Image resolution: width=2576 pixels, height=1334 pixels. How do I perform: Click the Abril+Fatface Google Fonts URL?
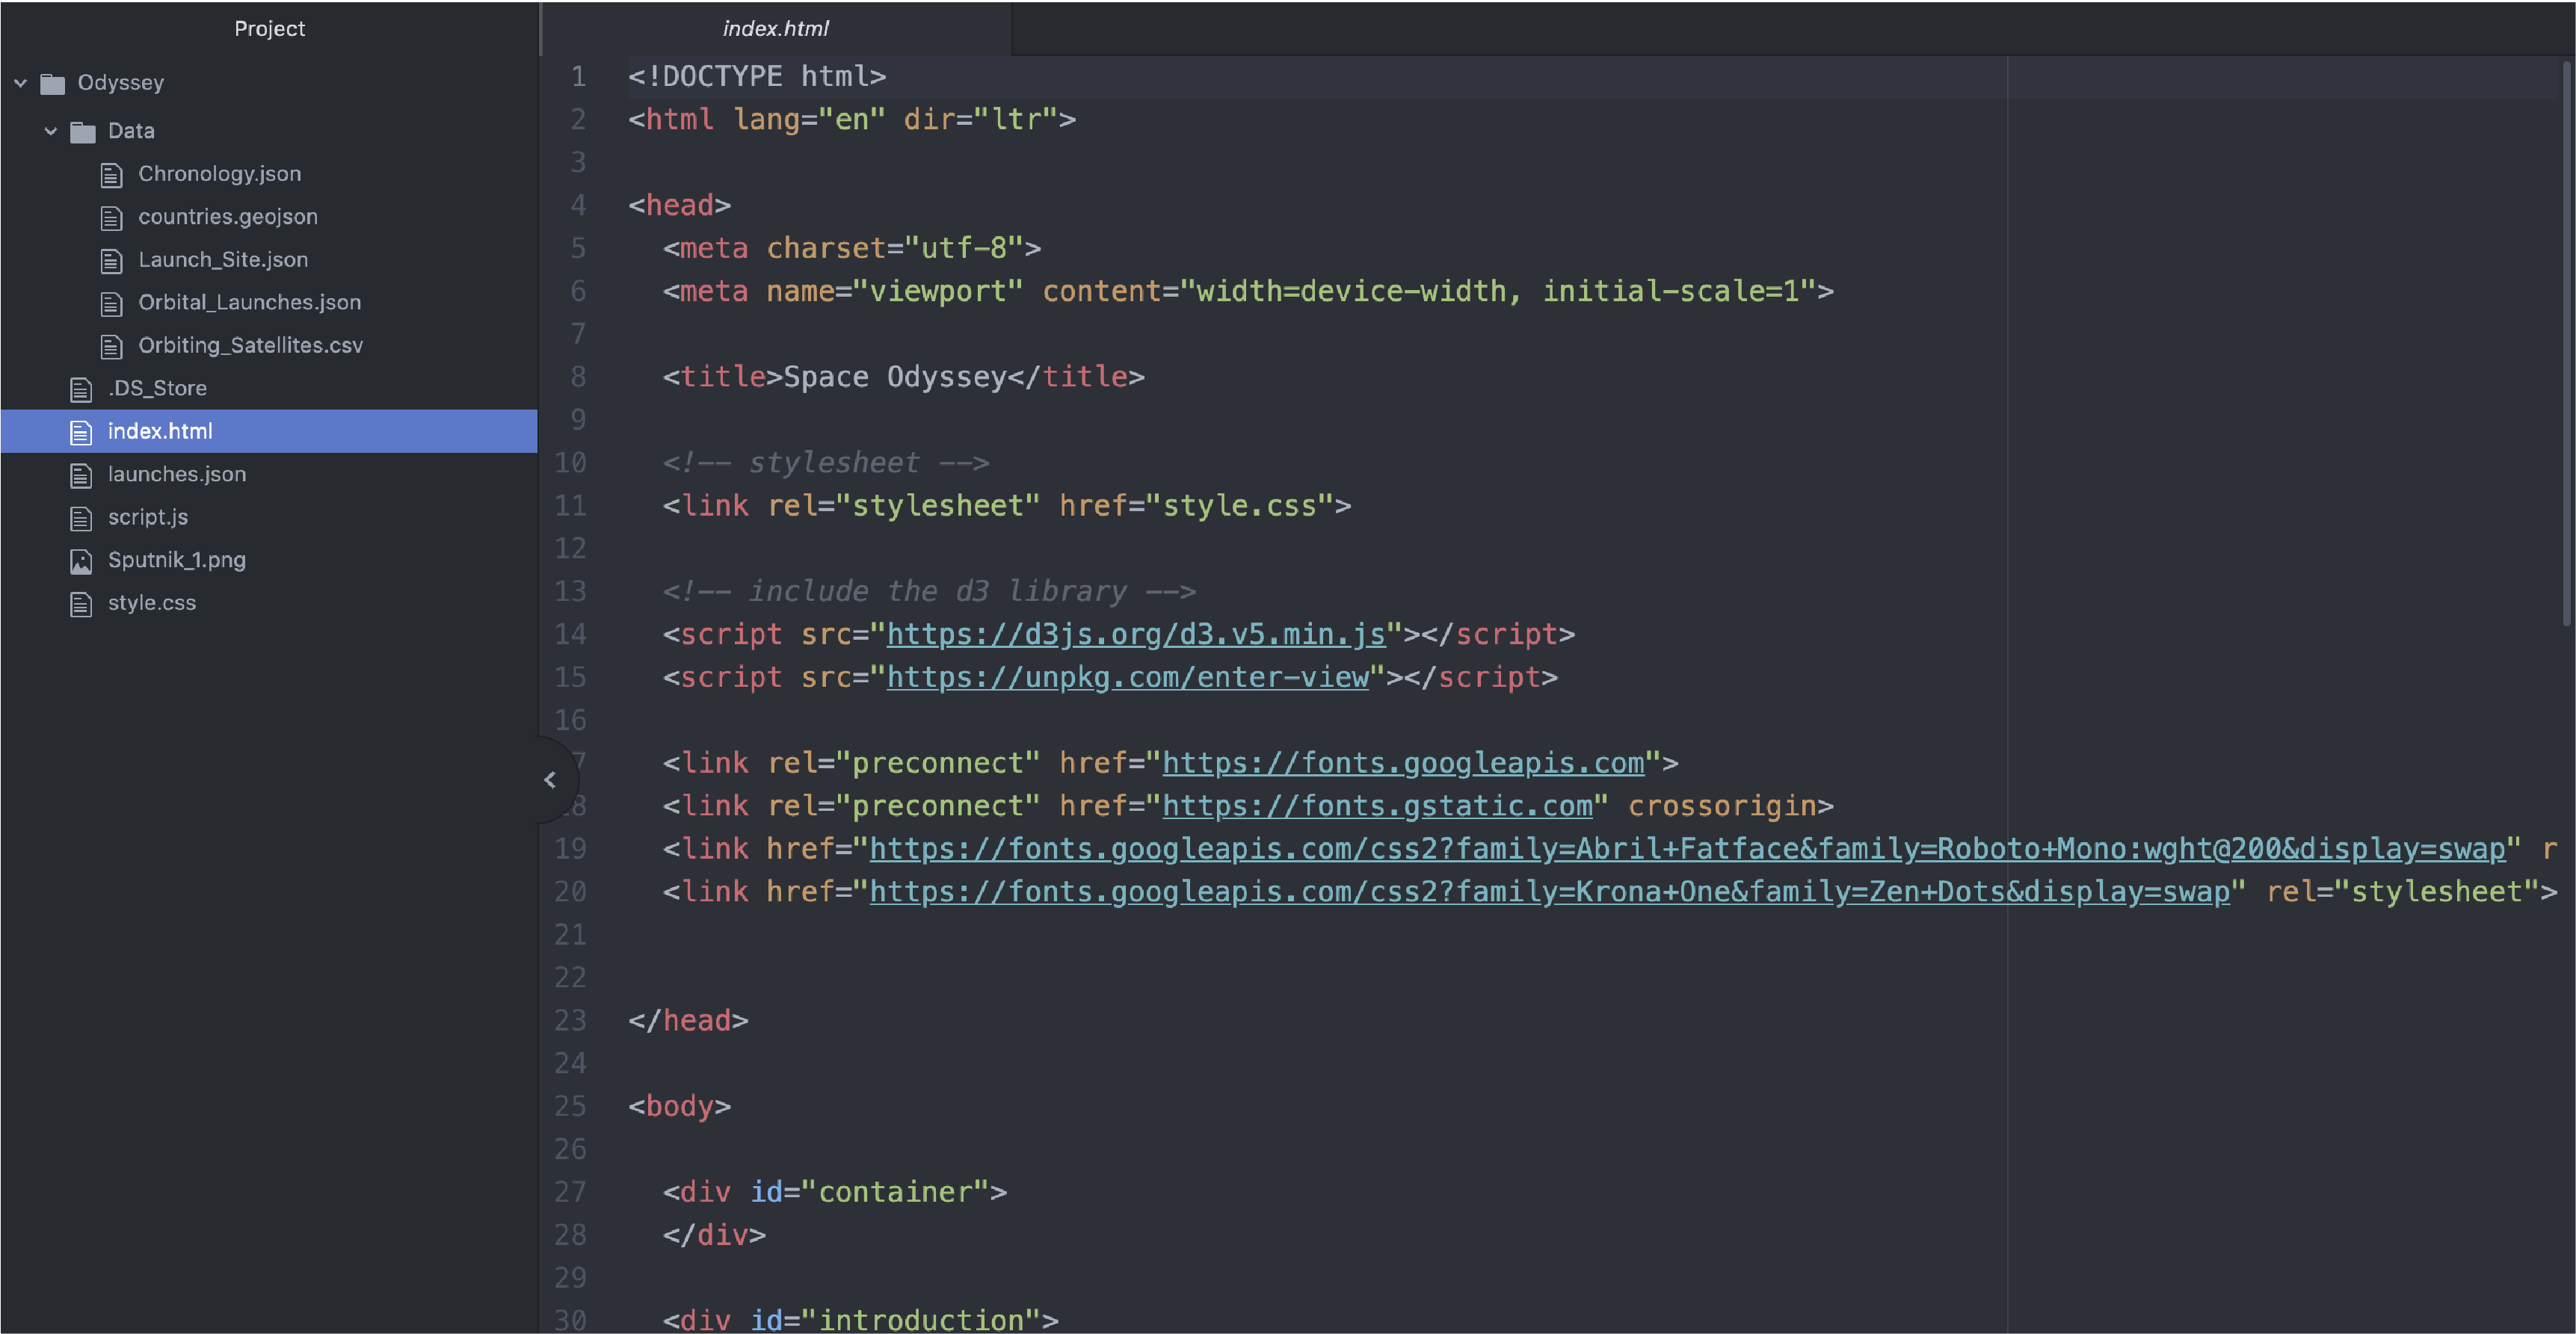click(1688, 850)
